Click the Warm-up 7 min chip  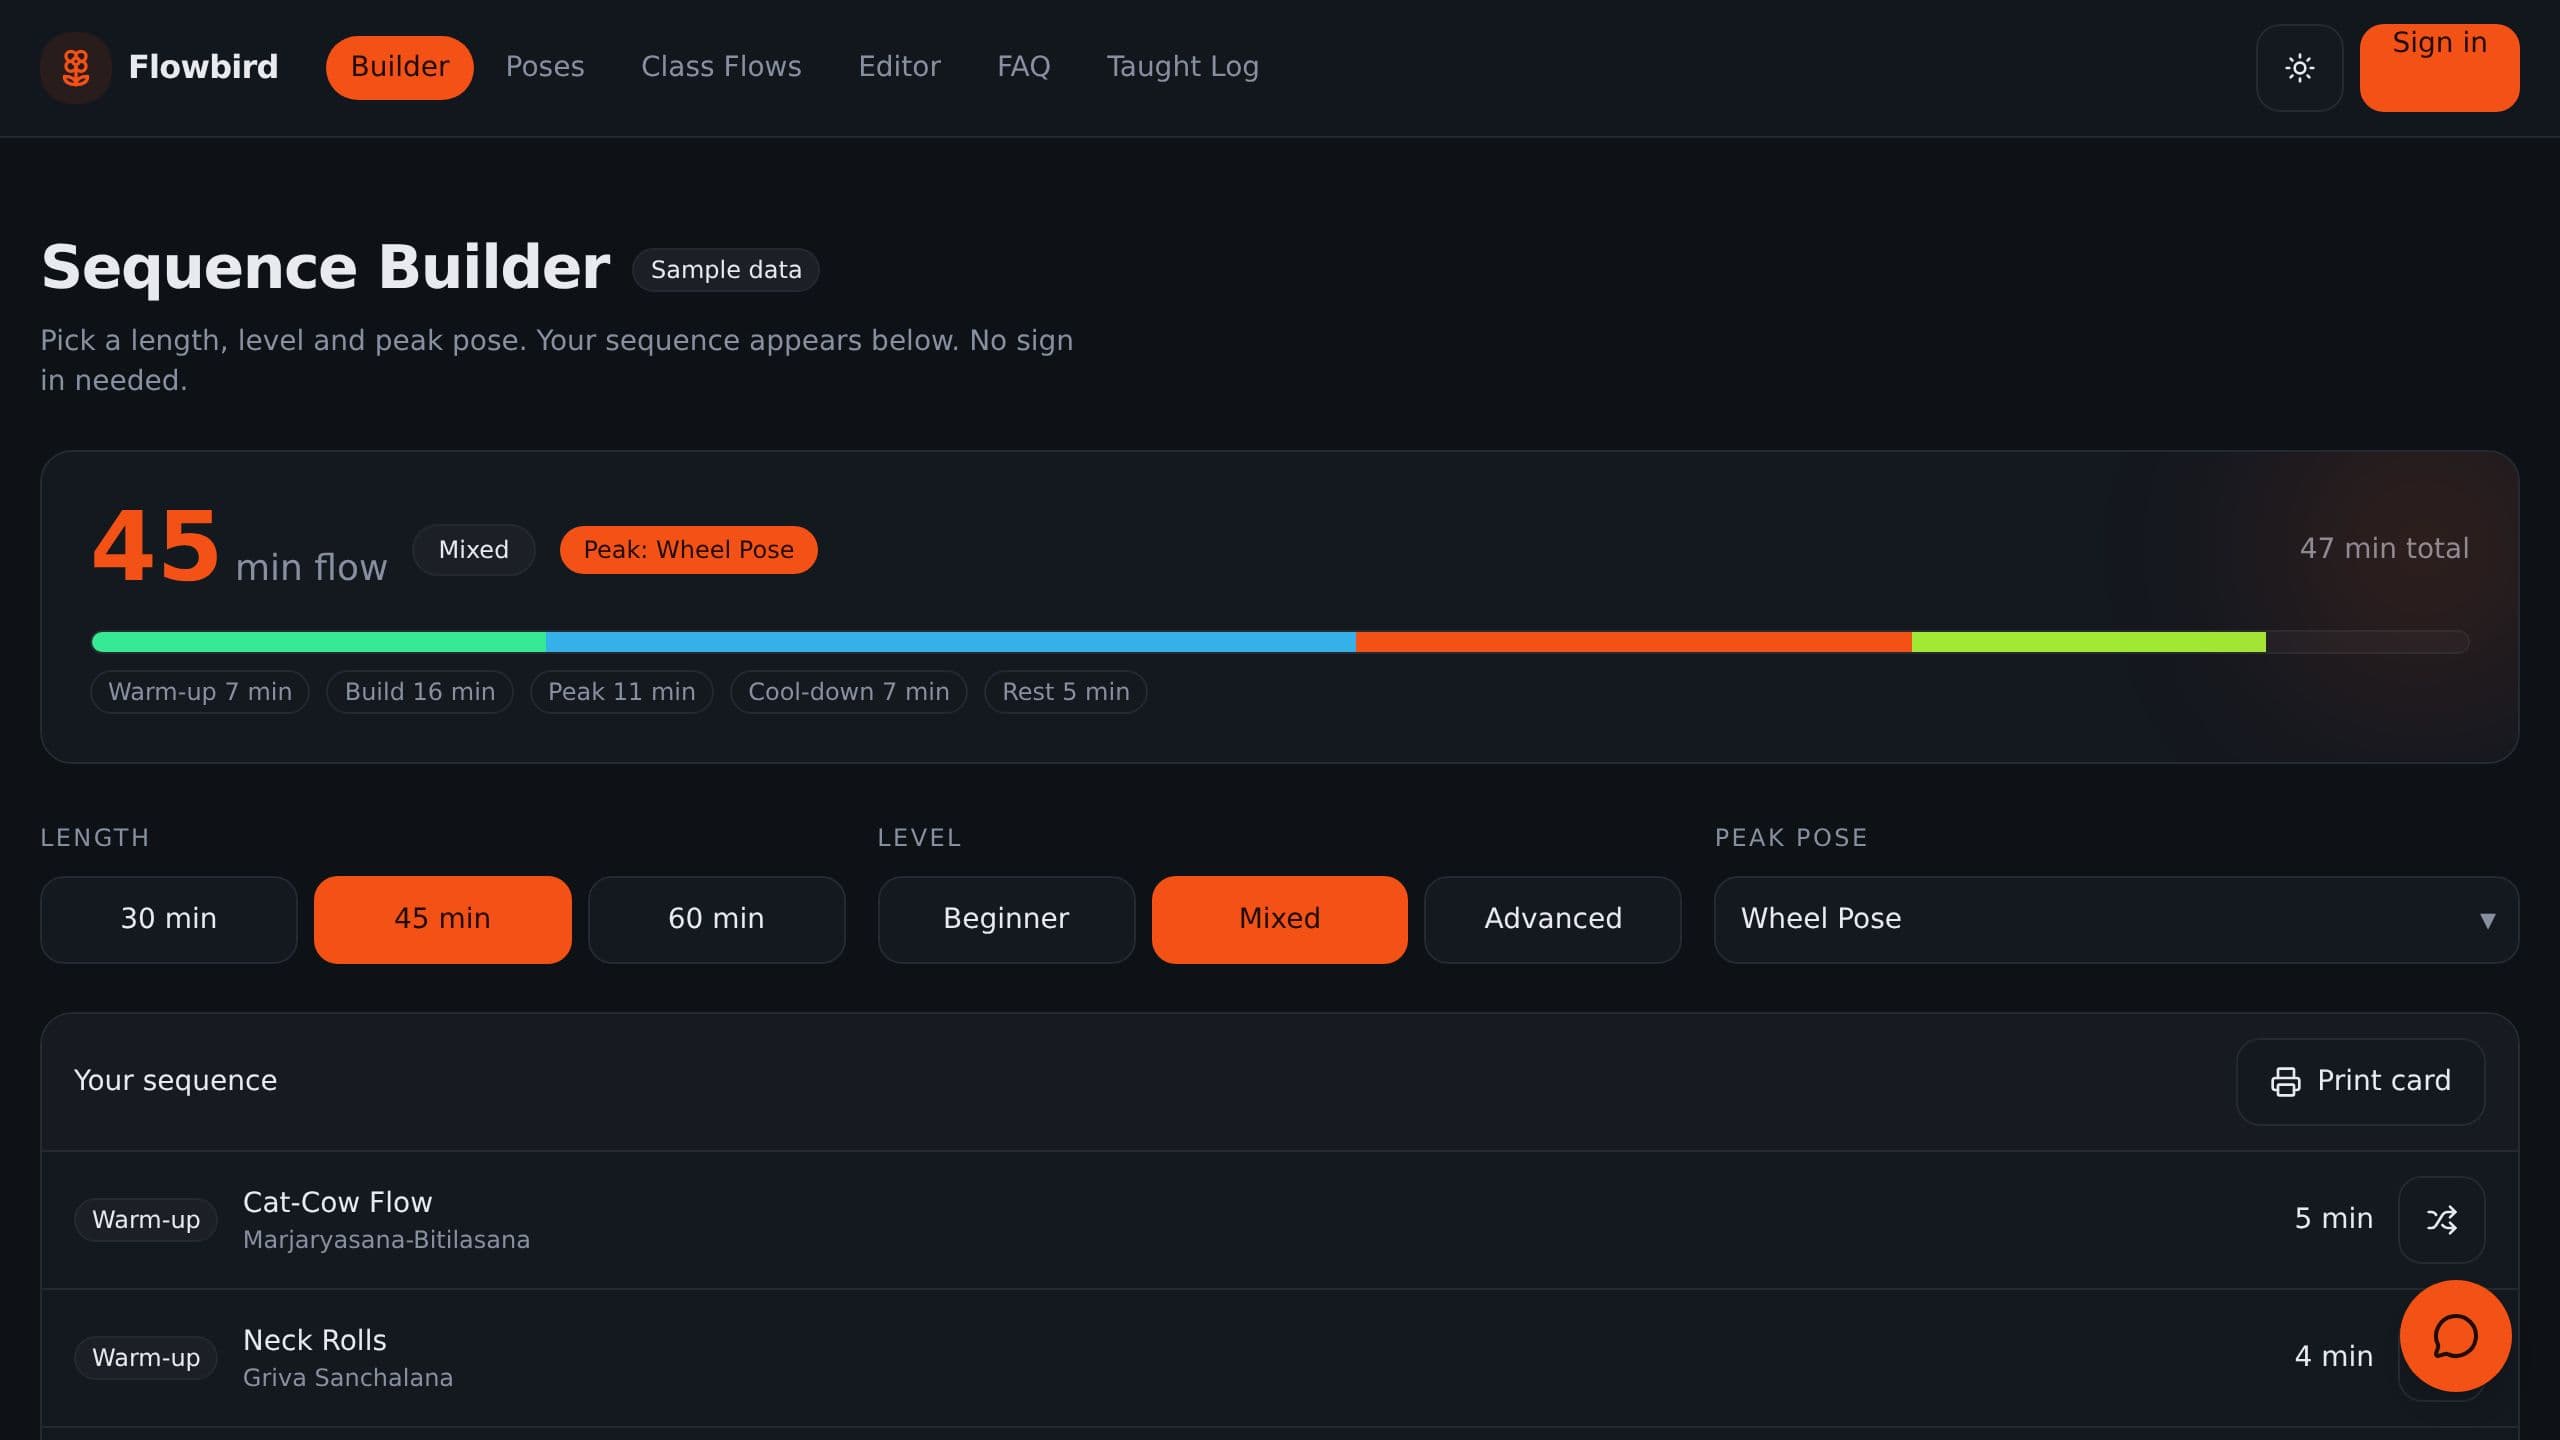pyautogui.click(x=200, y=692)
